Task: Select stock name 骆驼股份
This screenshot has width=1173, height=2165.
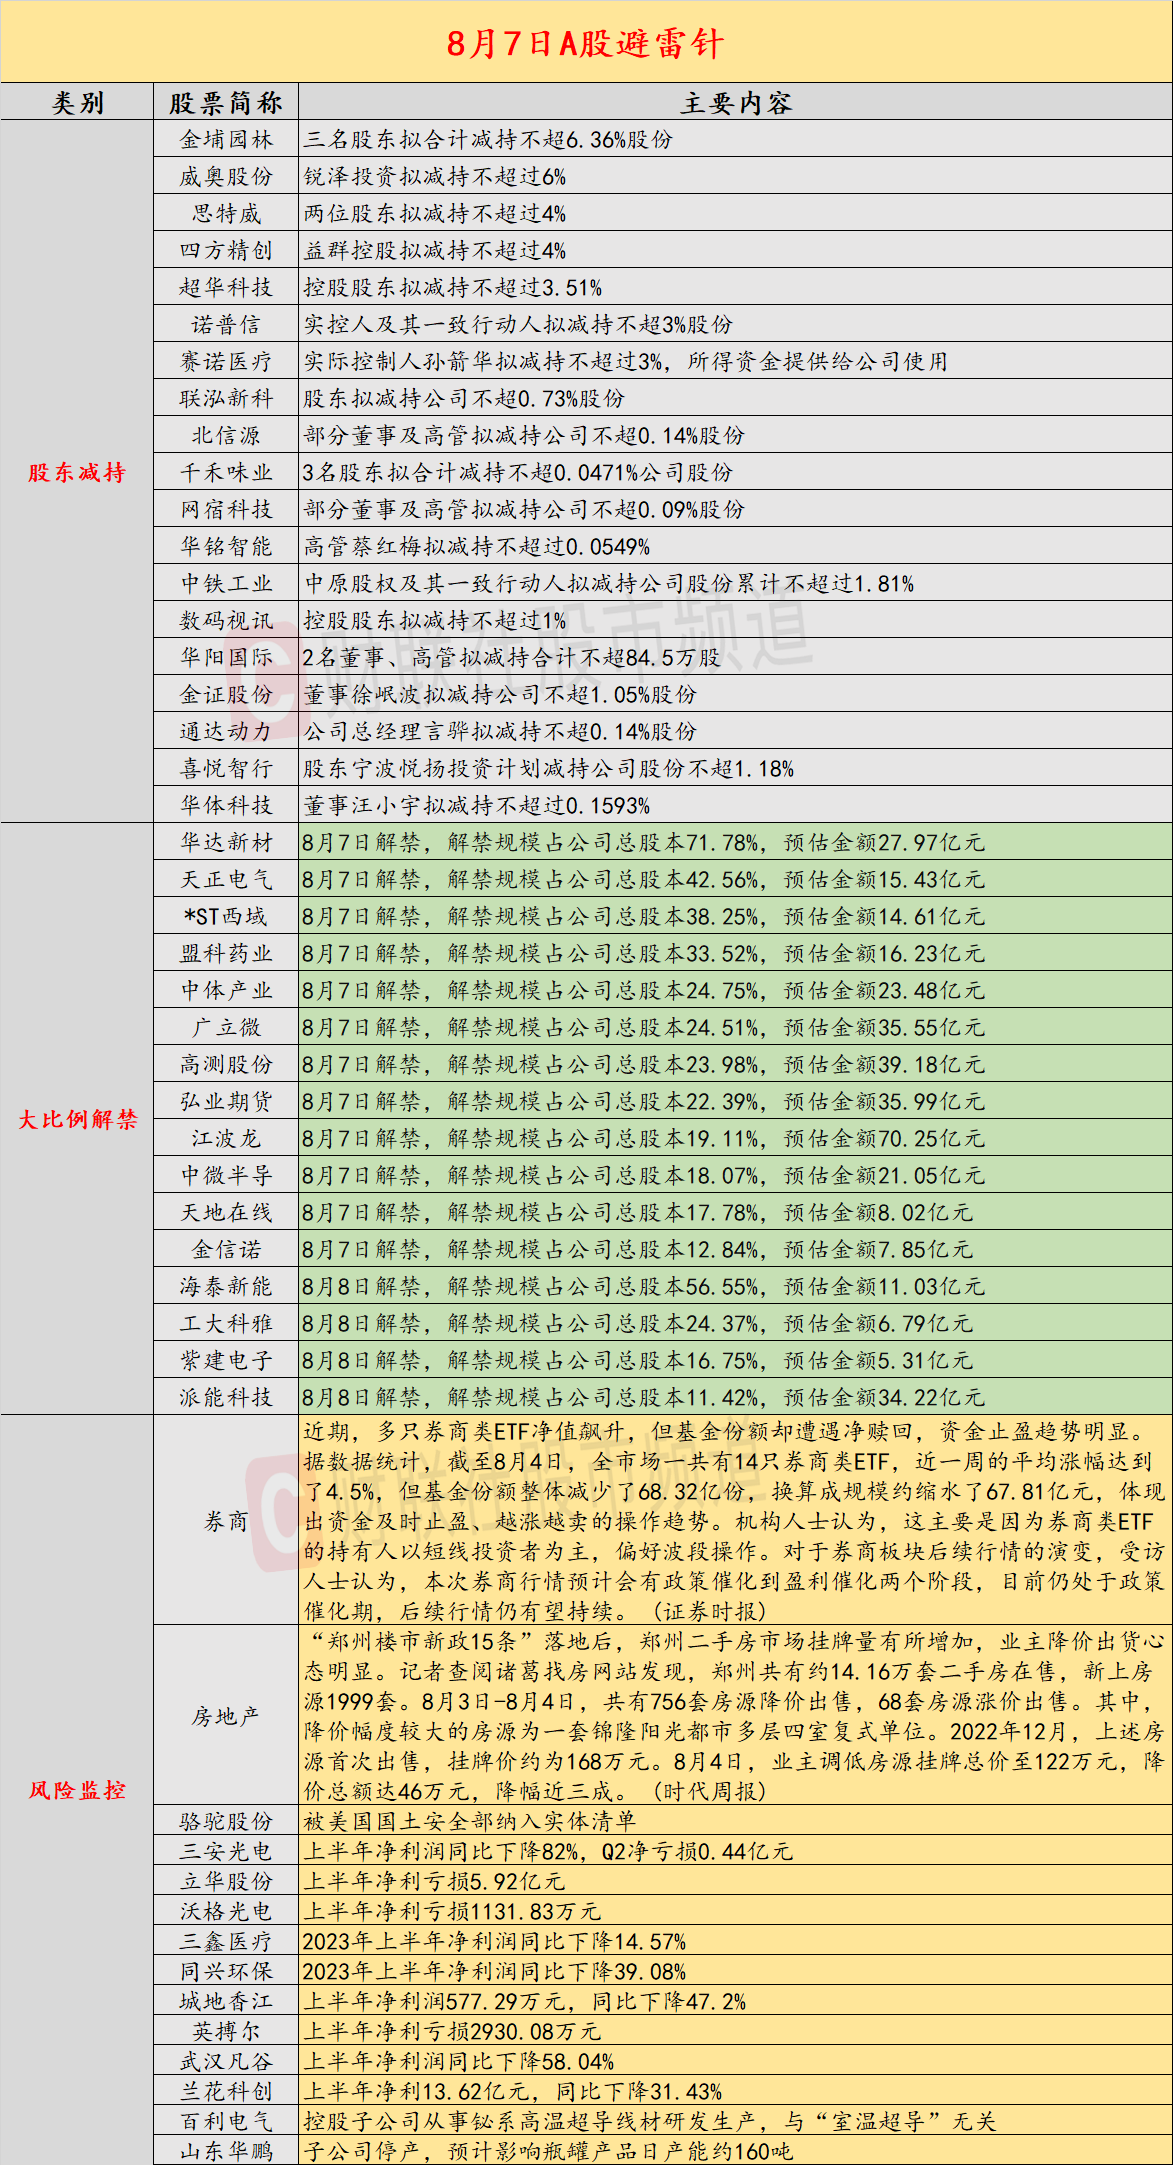Action: [226, 1821]
